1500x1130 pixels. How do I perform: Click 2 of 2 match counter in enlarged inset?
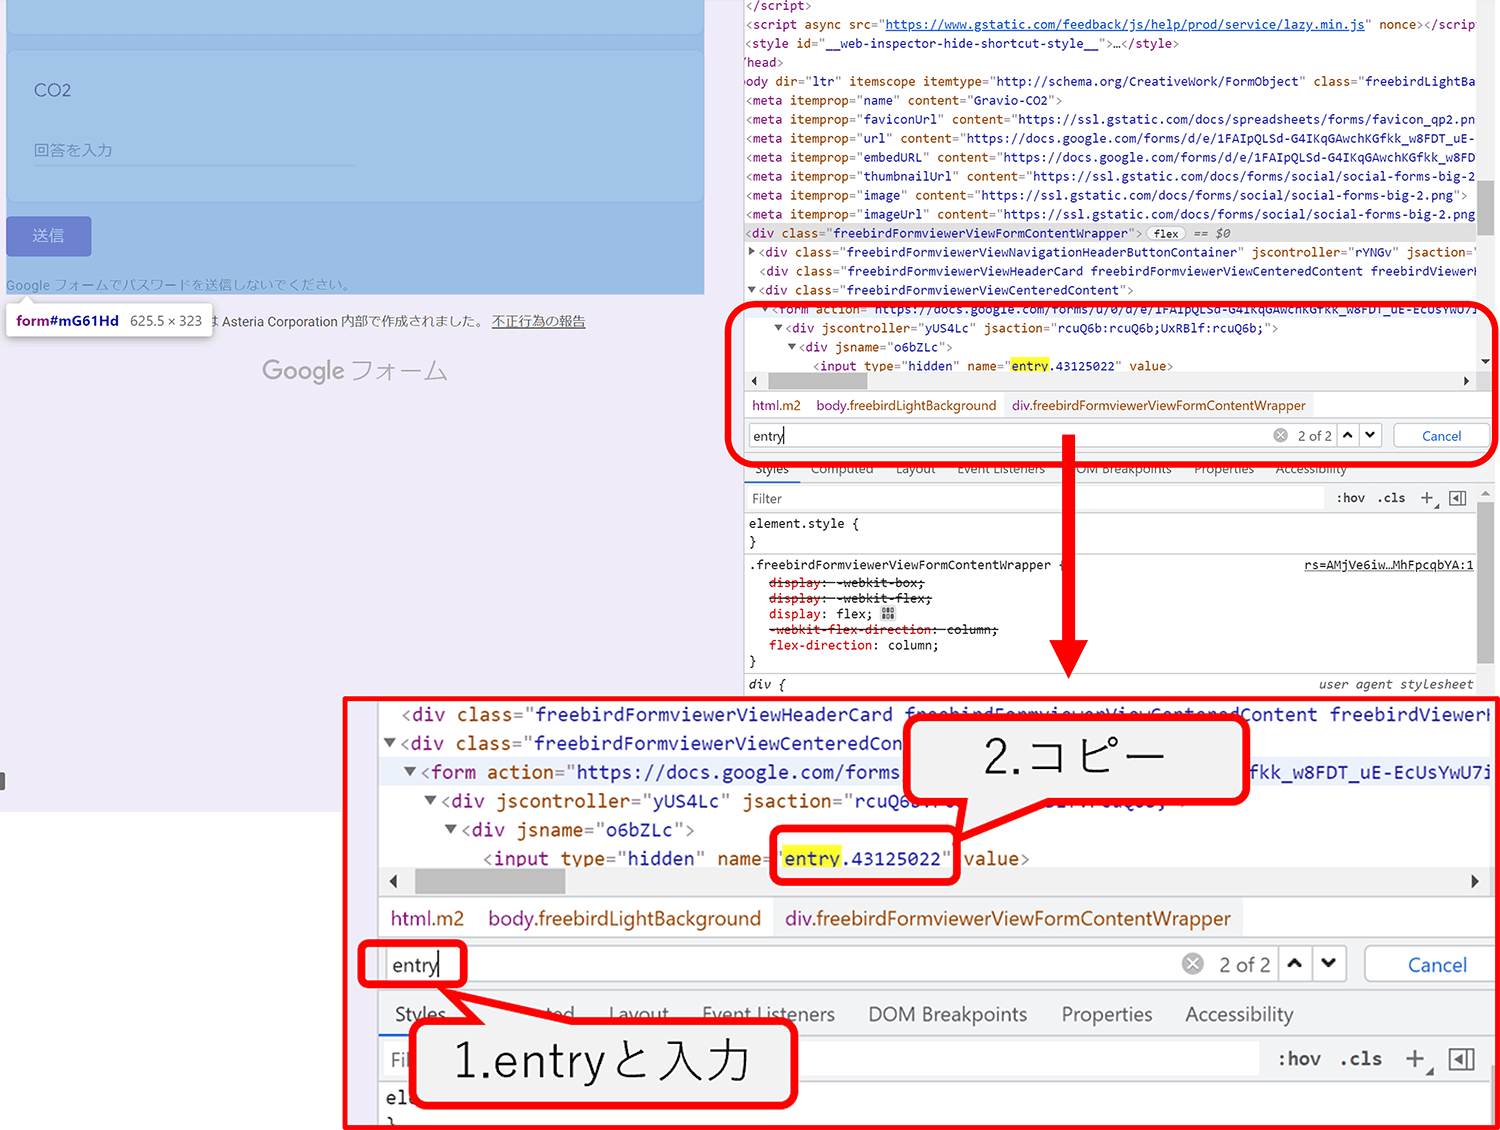point(1244,965)
